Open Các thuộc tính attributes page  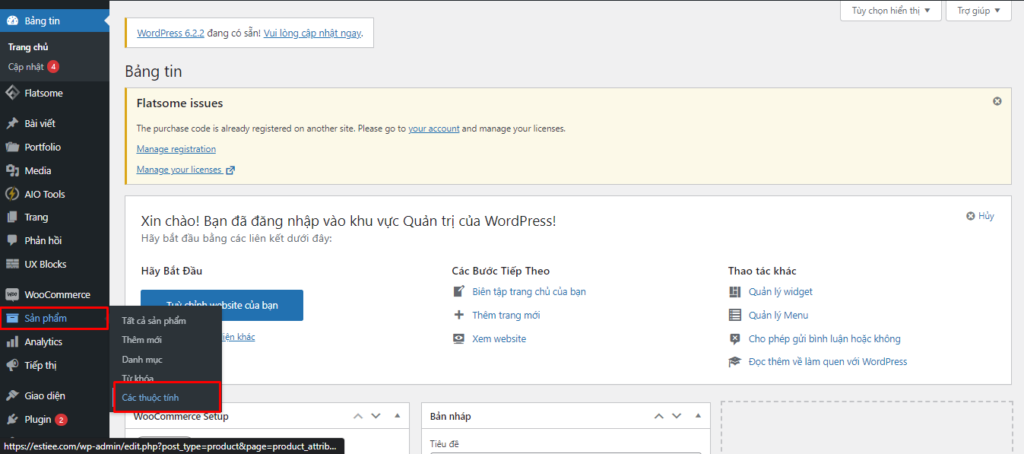(150, 397)
